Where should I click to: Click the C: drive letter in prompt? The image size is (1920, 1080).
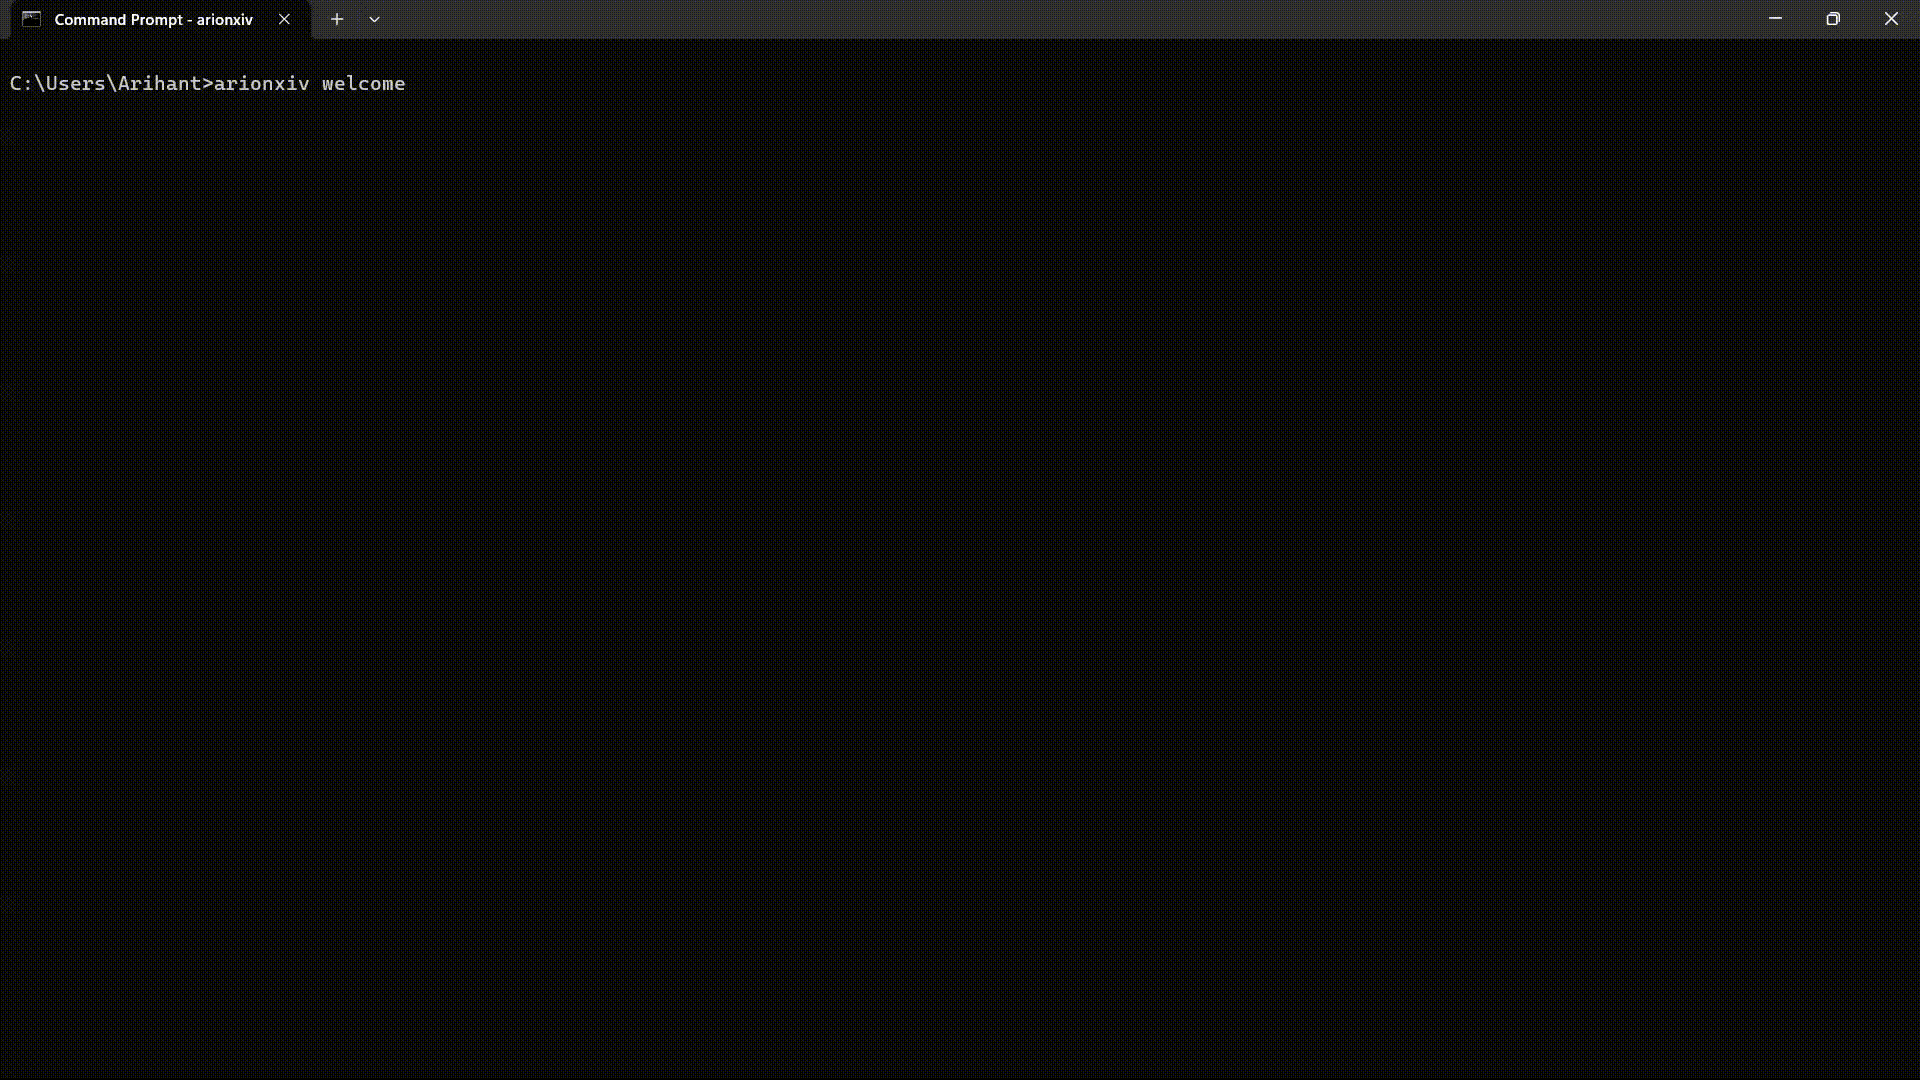21,83
